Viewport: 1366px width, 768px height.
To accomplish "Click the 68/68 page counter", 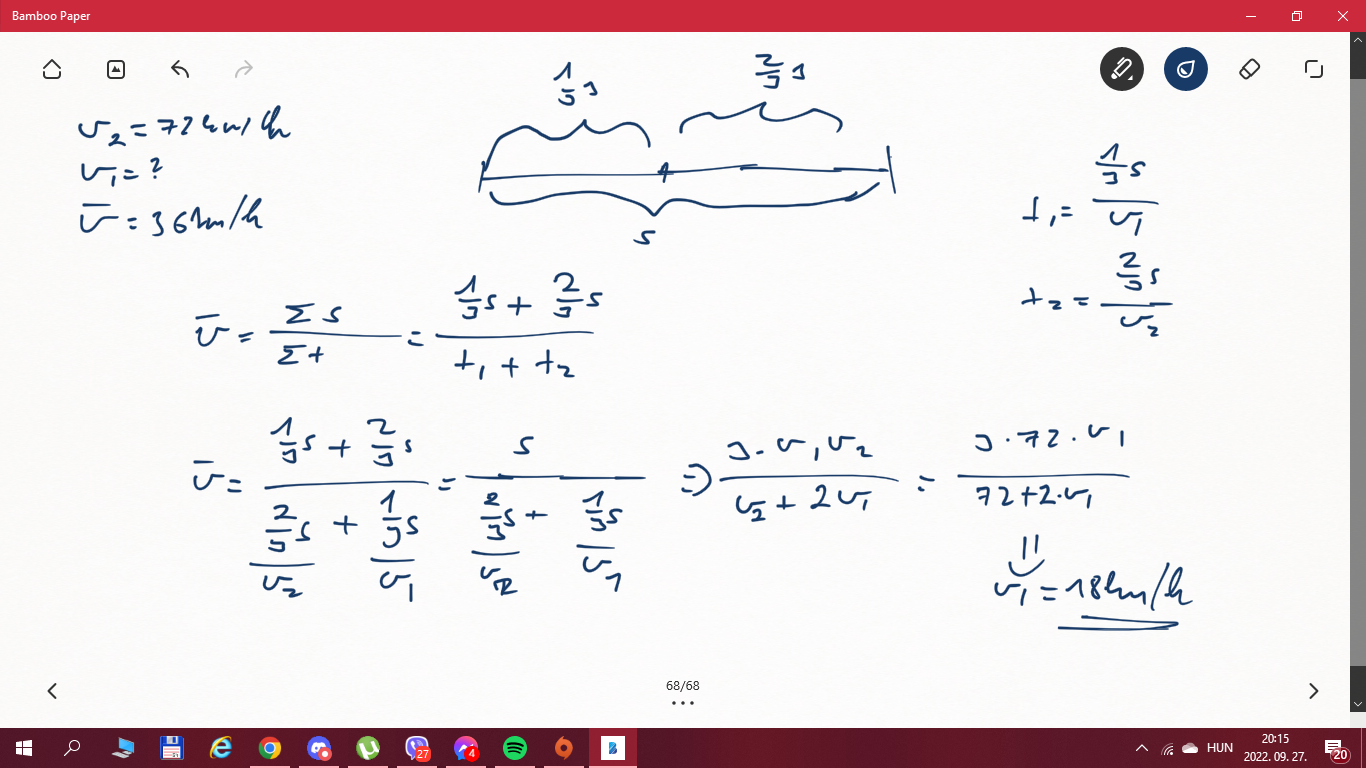I will click(683, 686).
